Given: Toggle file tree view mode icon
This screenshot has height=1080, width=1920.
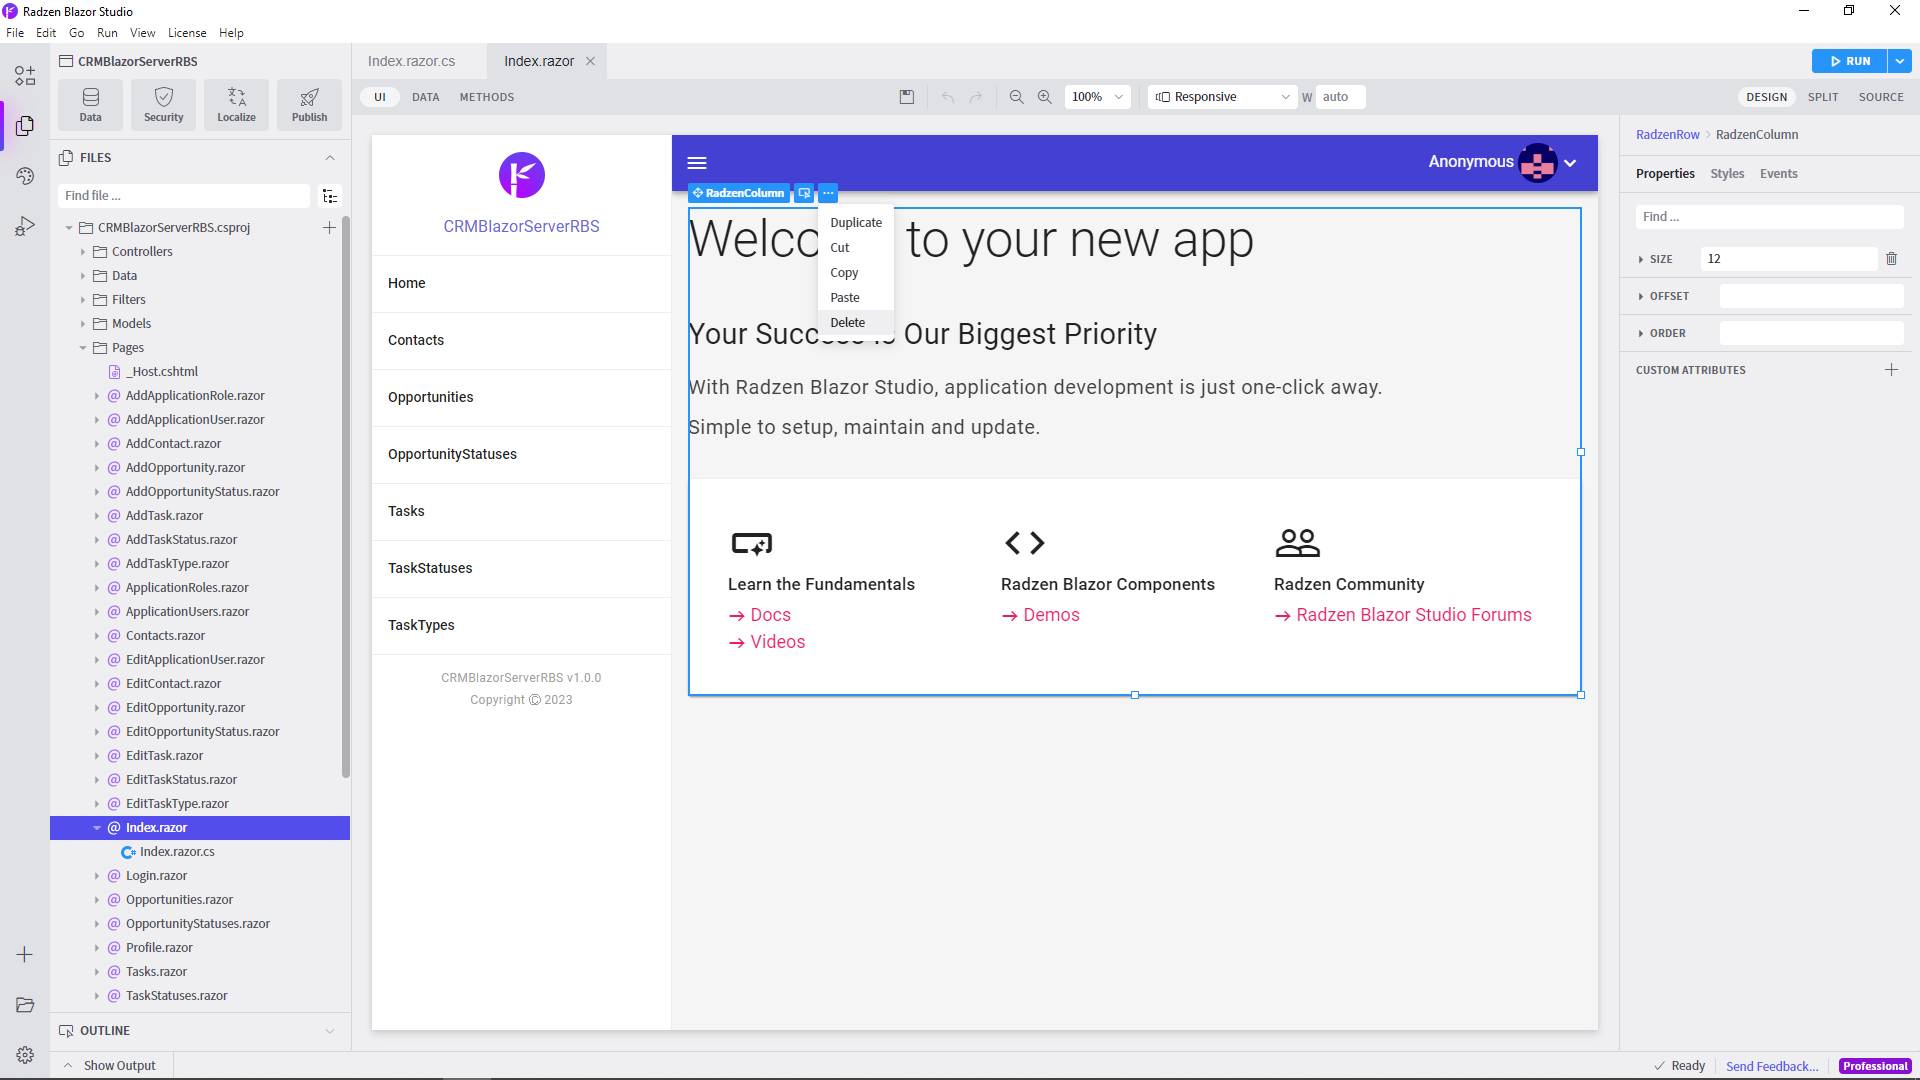Looking at the screenshot, I should click(x=330, y=196).
